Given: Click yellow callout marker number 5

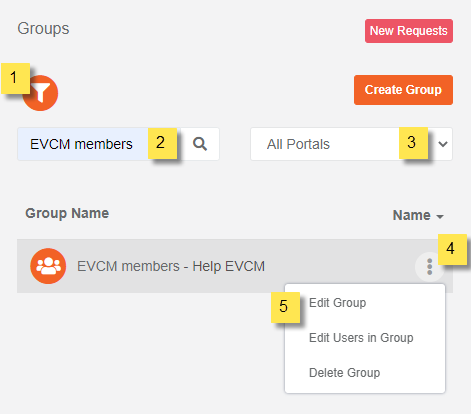Looking at the screenshot, I should (x=285, y=307).
